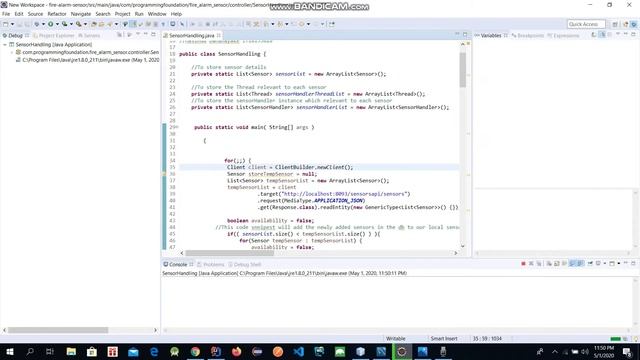Screen dimensions: 640x360
Task: Open the Variables view menu dropdown
Action: 618,34
